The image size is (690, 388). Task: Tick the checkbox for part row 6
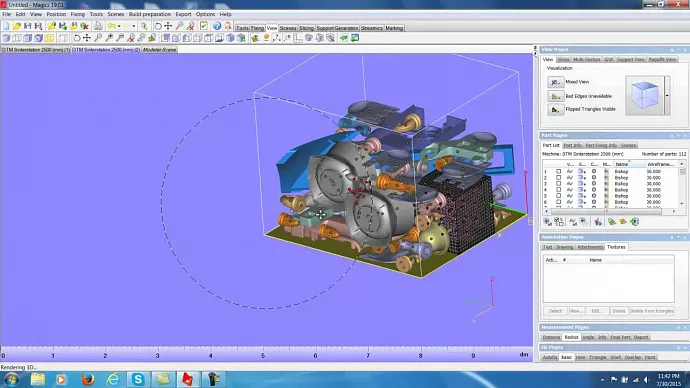tap(558, 202)
